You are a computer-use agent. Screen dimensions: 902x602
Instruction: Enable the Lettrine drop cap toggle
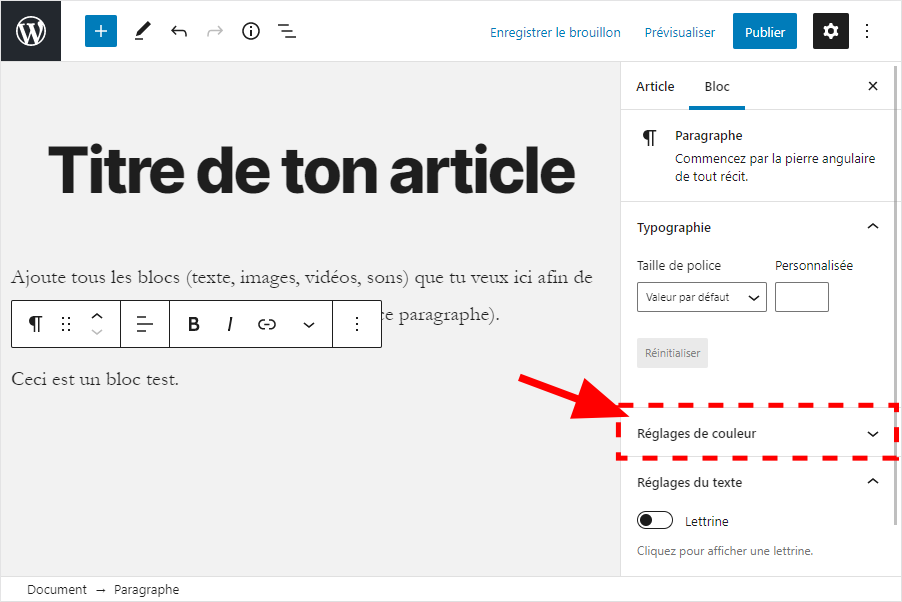pos(655,521)
